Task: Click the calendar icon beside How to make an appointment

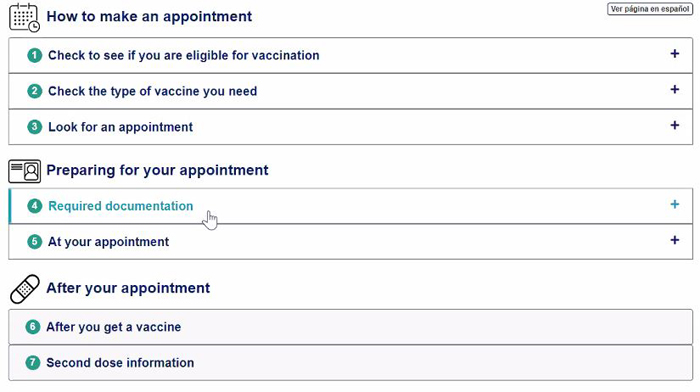Action: (x=25, y=17)
